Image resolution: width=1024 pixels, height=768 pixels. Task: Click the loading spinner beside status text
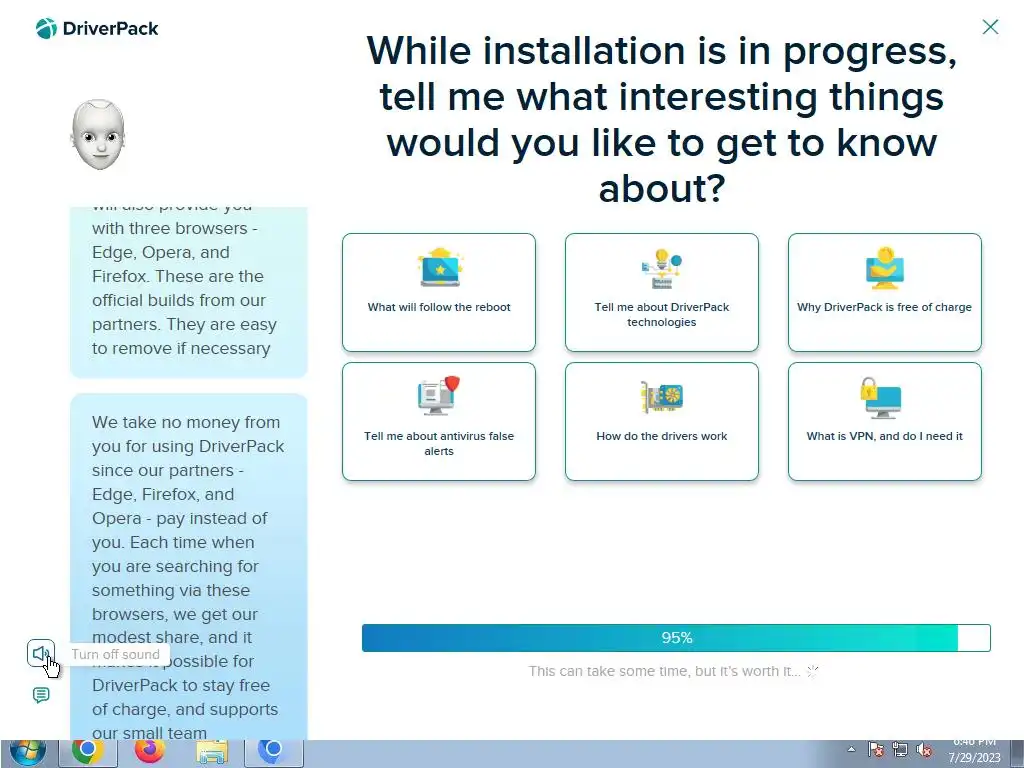pos(812,671)
